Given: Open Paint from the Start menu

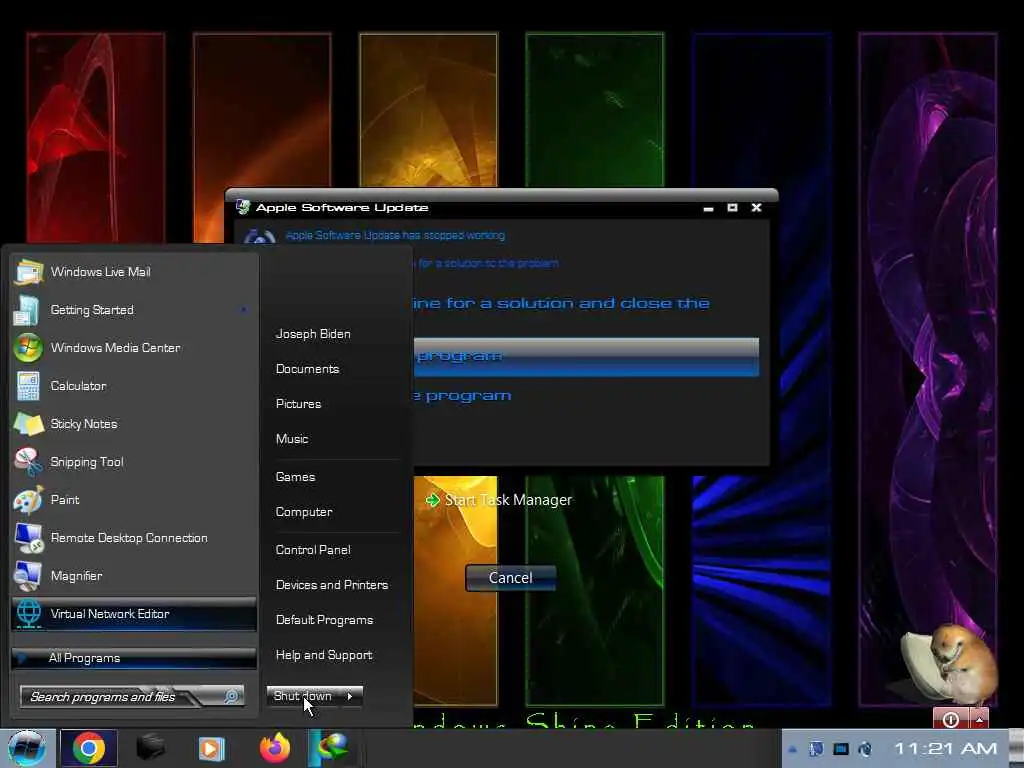Looking at the screenshot, I should (134, 500).
